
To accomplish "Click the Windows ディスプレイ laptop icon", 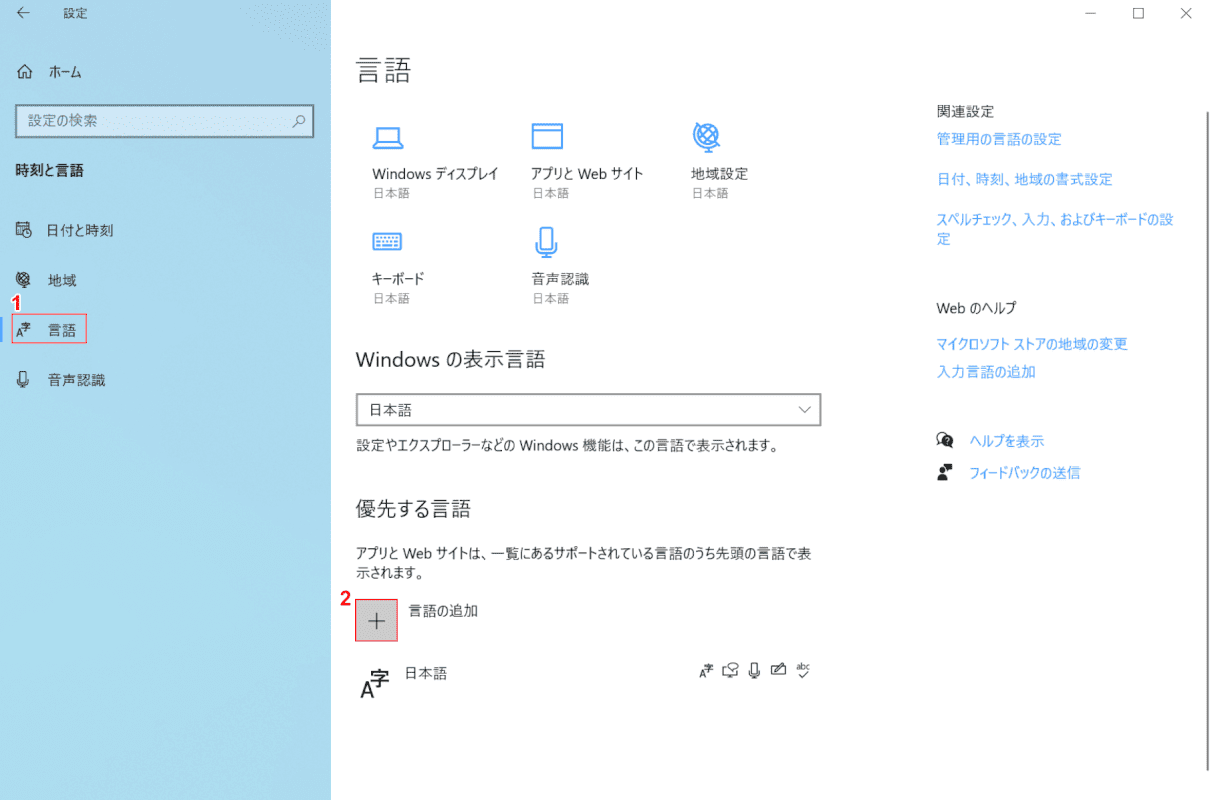I will (x=387, y=136).
